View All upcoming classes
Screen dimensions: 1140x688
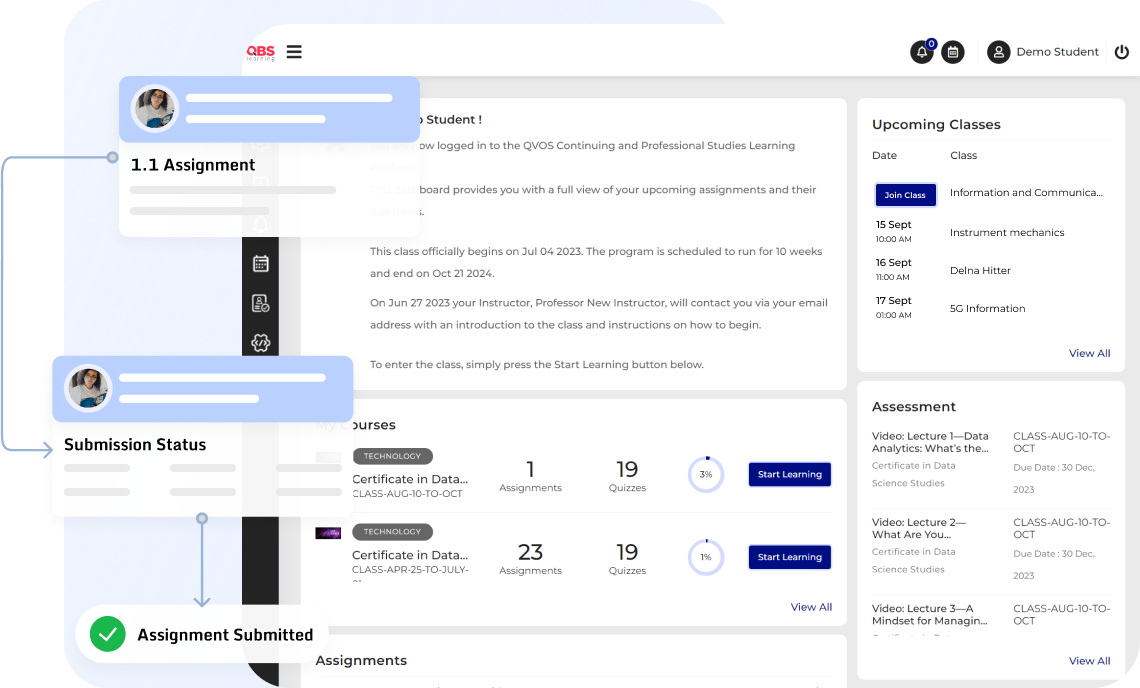[1089, 353]
